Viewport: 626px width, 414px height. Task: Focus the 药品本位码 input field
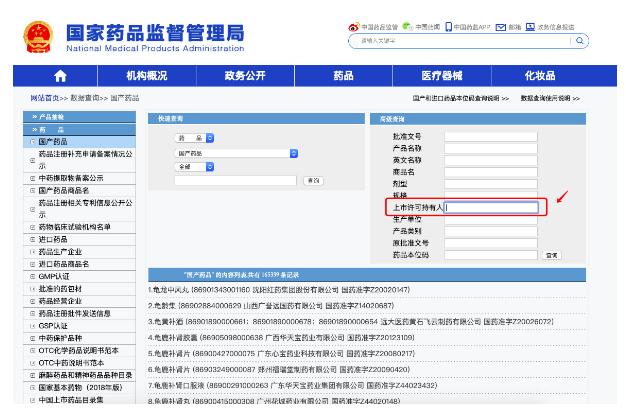(491, 255)
